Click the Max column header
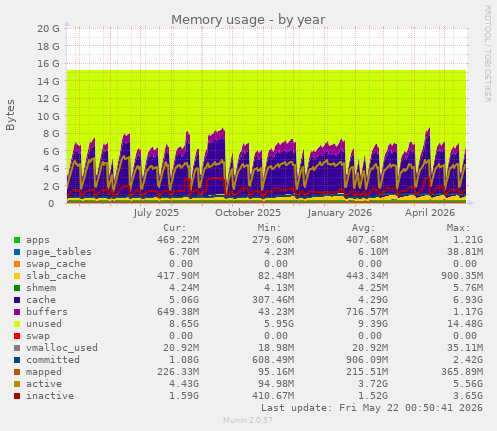497x431 pixels. coord(458,228)
